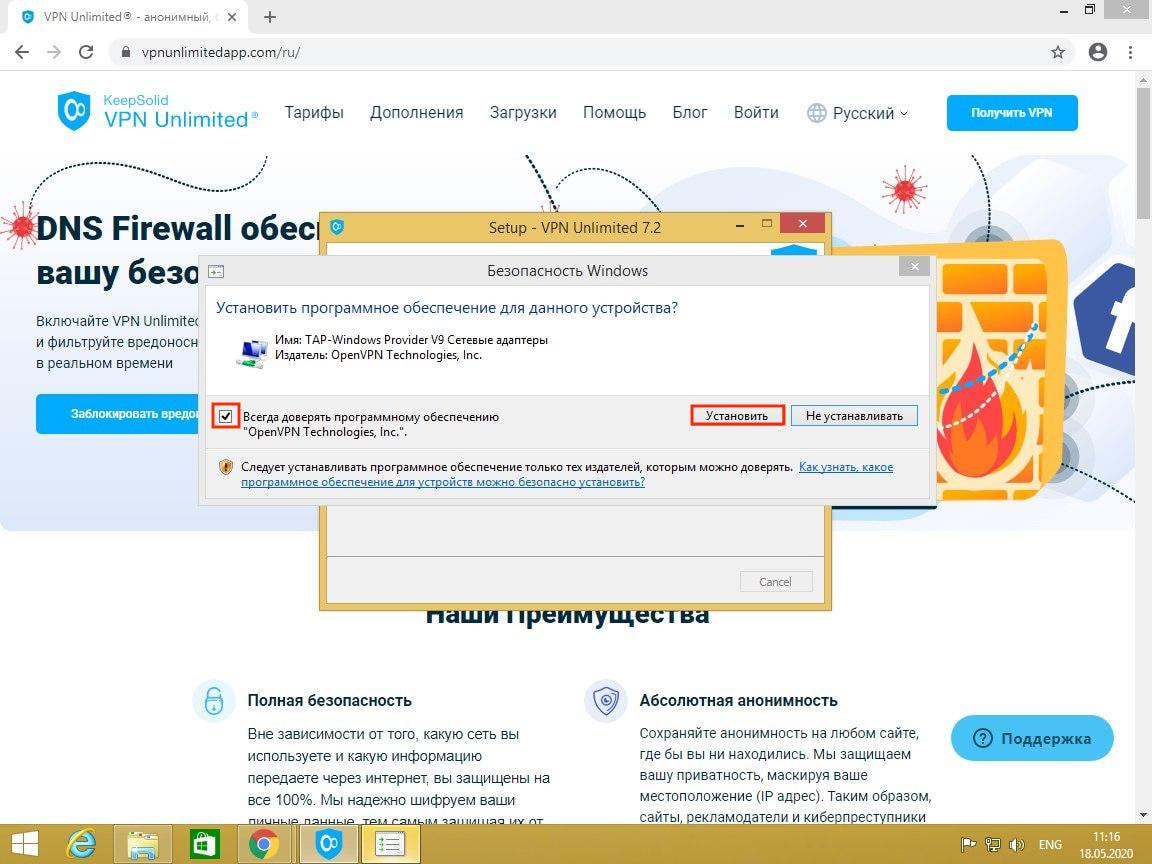Open the Chrome profile account icon
The width and height of the screenshot is (1152, 864).
(1098, 52)
